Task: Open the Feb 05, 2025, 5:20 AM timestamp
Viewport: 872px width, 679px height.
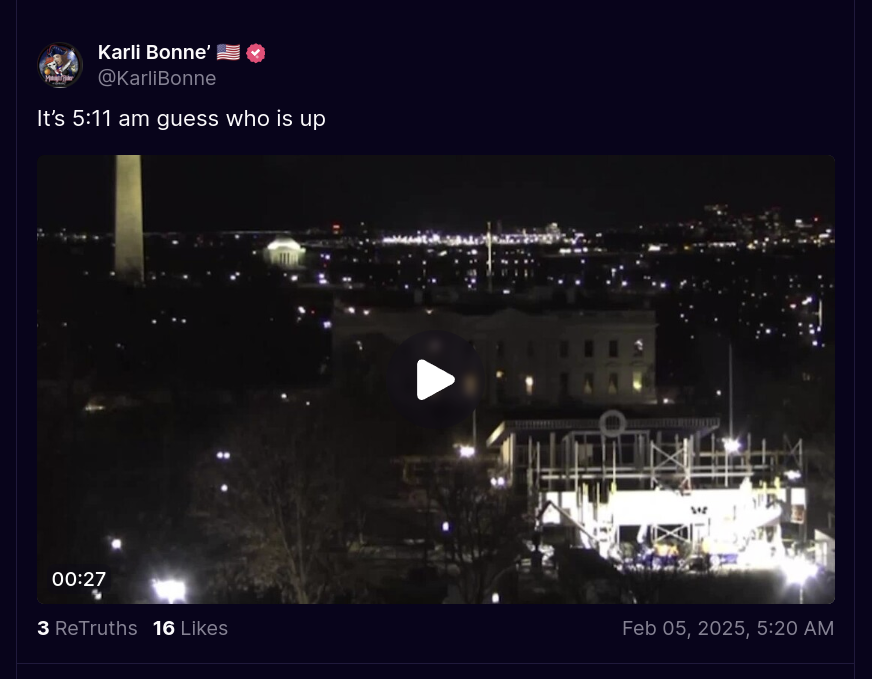Action: (x=728, y=628)
